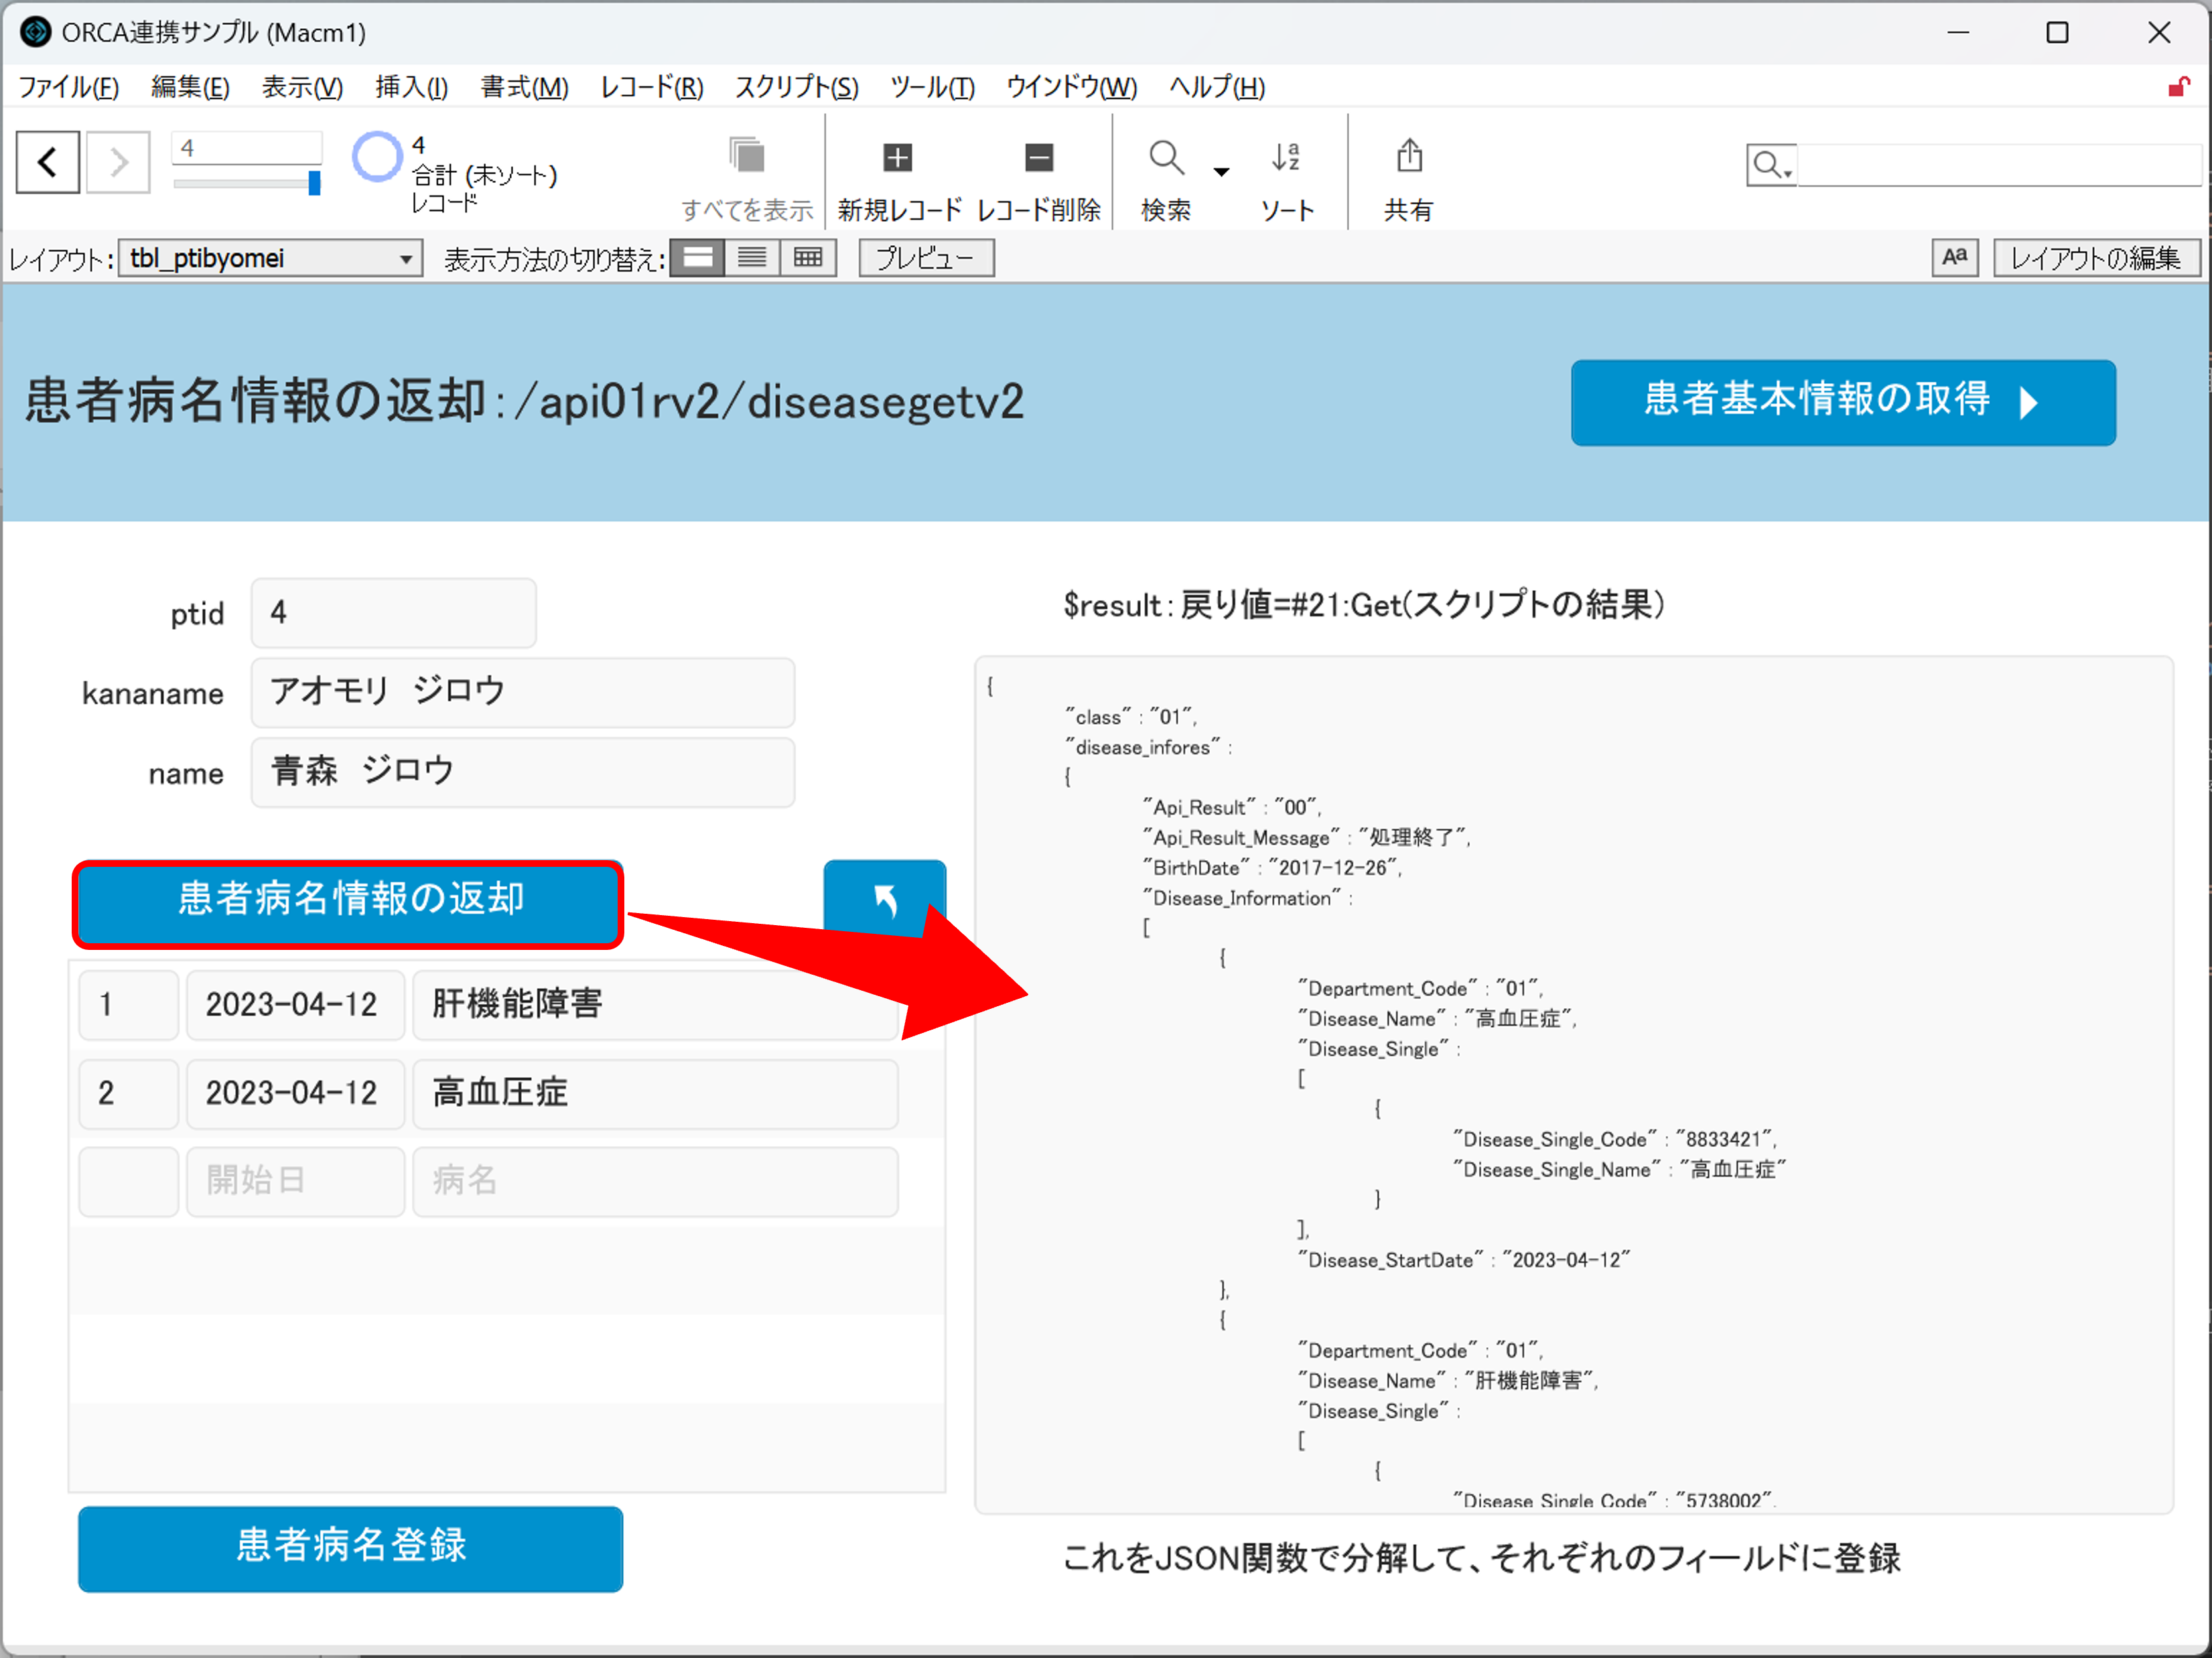
Task: Click the record navigation slider handle
Action: pos(314,183)
